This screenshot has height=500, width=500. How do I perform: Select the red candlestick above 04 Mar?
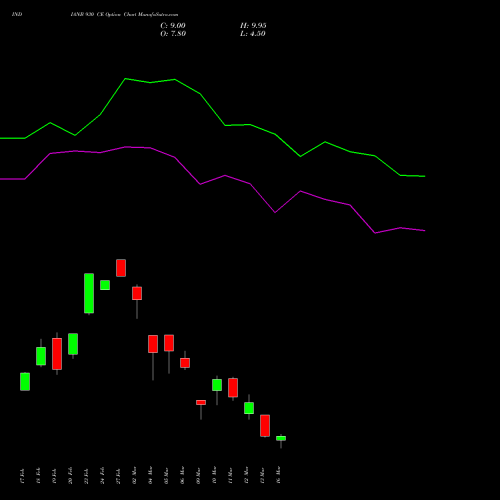153,344
